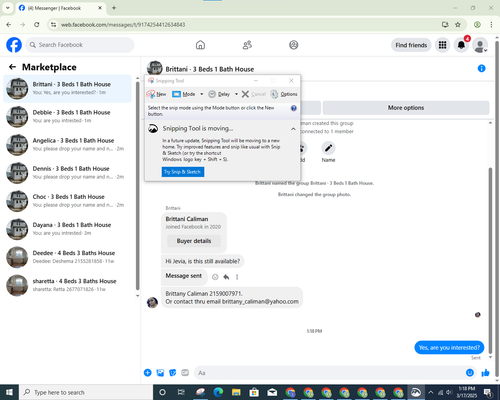Open the Debbie 3 Beds 1 Bath conversation

click(x=67, y=117)
